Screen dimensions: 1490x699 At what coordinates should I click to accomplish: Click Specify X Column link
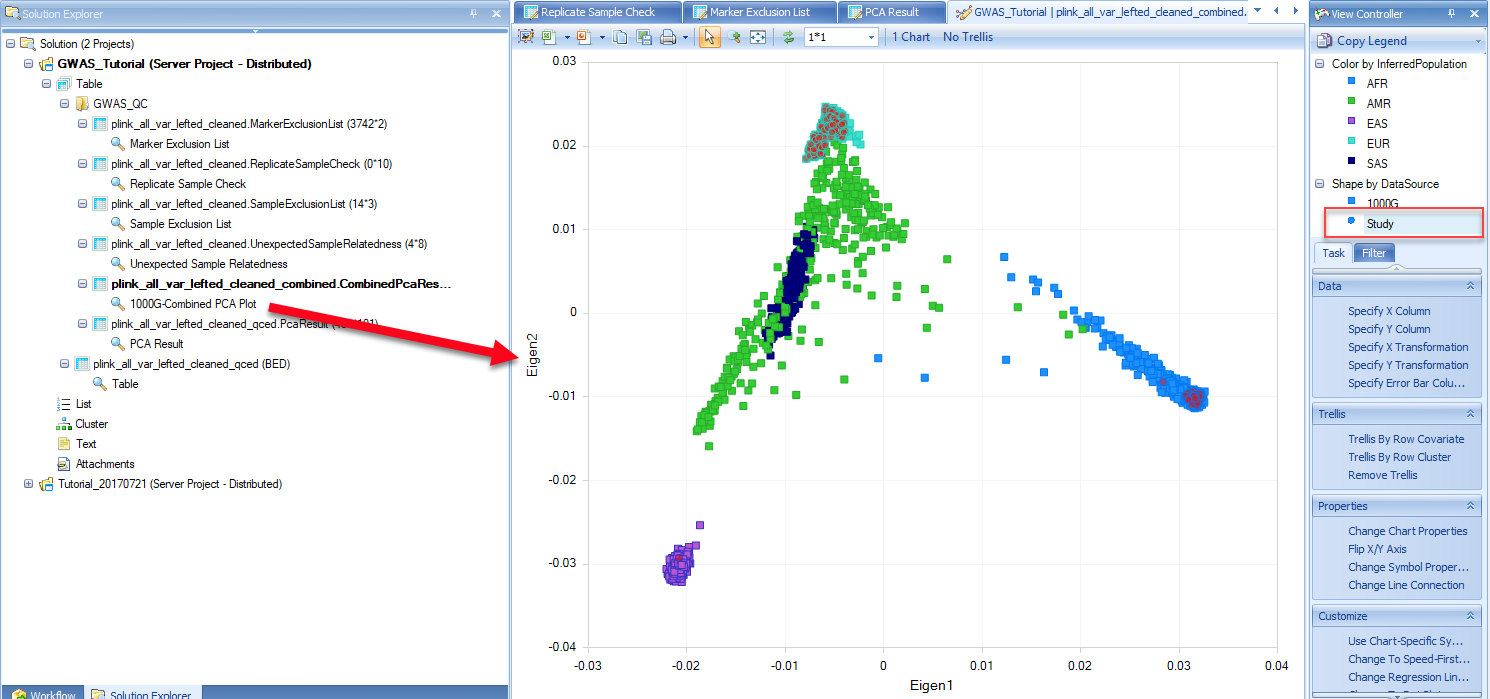pos(1389,311)
